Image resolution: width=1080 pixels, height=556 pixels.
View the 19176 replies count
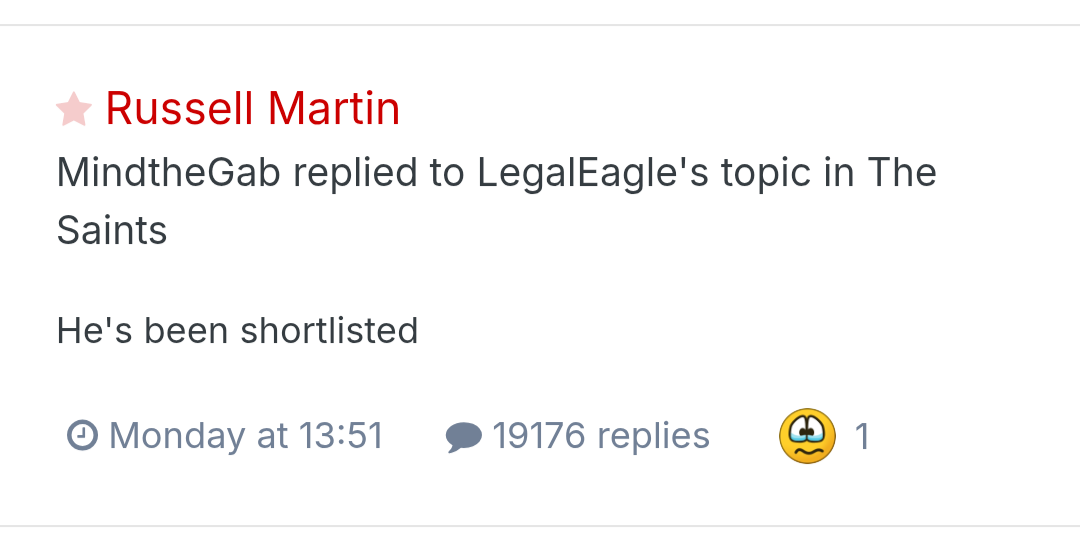click(600, 436)
